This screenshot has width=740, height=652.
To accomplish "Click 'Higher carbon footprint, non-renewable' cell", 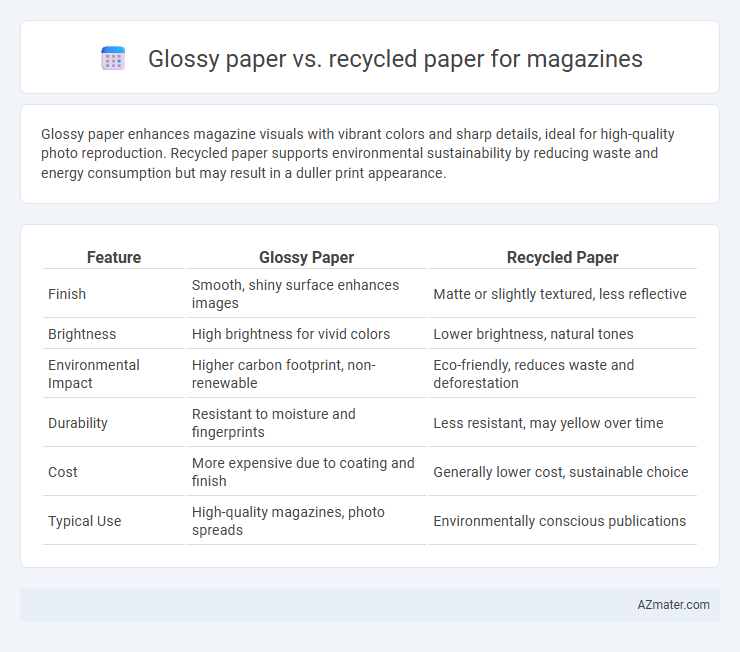I will click(306, 374).
